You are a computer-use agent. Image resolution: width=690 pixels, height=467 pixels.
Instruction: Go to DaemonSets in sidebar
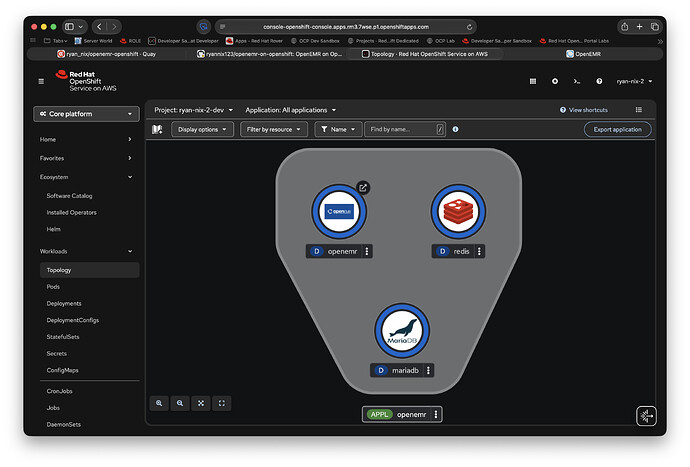64,425
